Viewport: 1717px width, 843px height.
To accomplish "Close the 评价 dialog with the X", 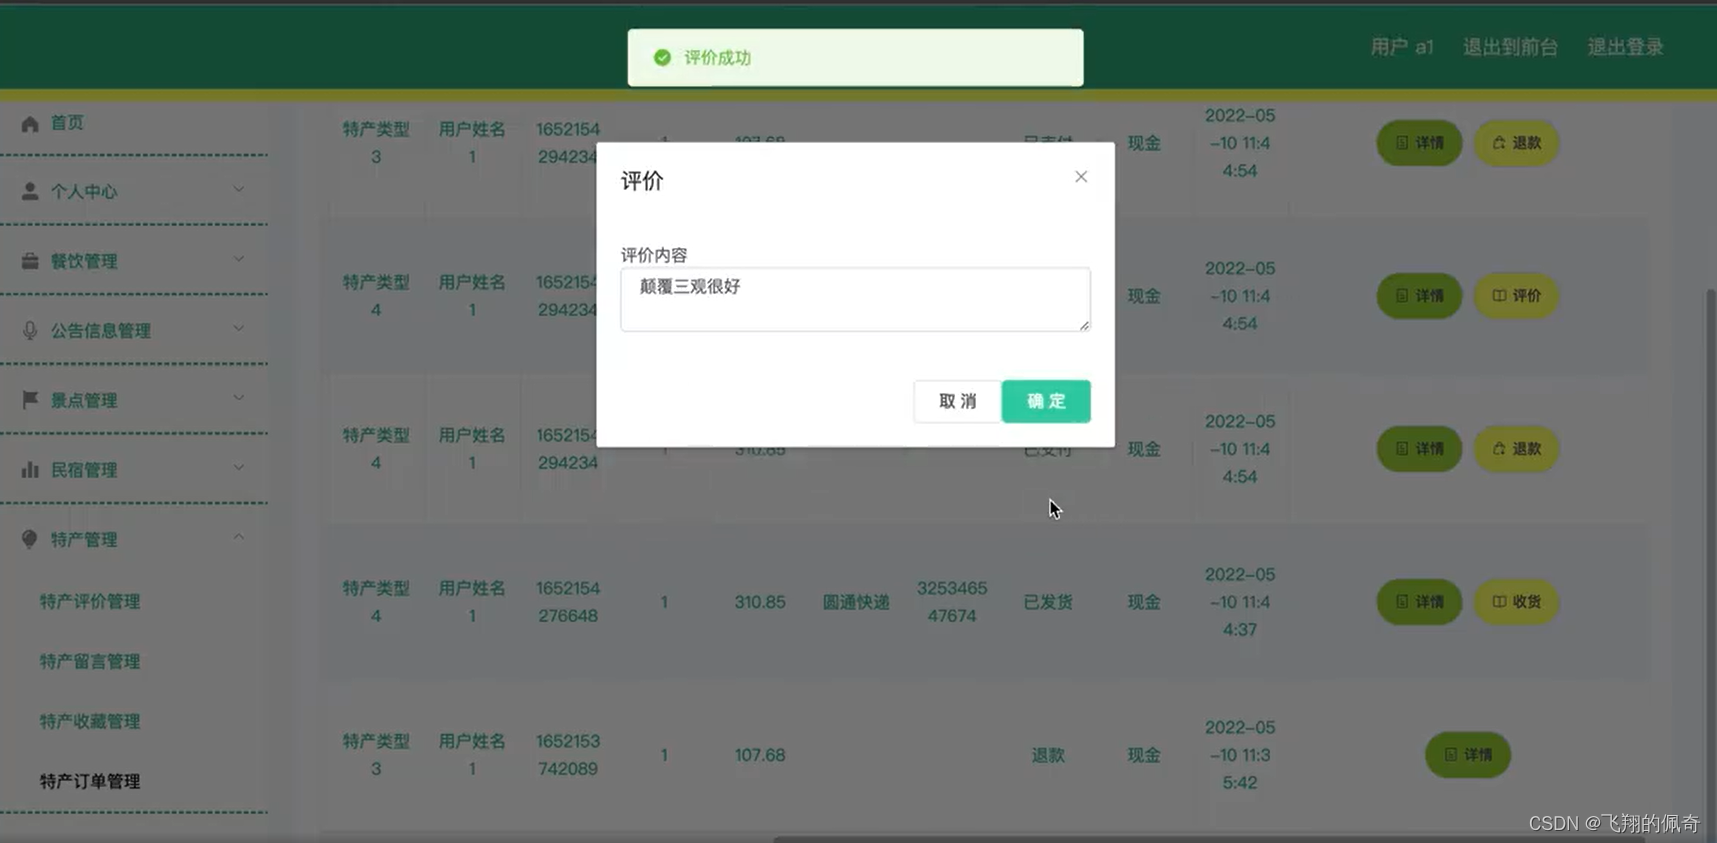I will [1081, 177].
